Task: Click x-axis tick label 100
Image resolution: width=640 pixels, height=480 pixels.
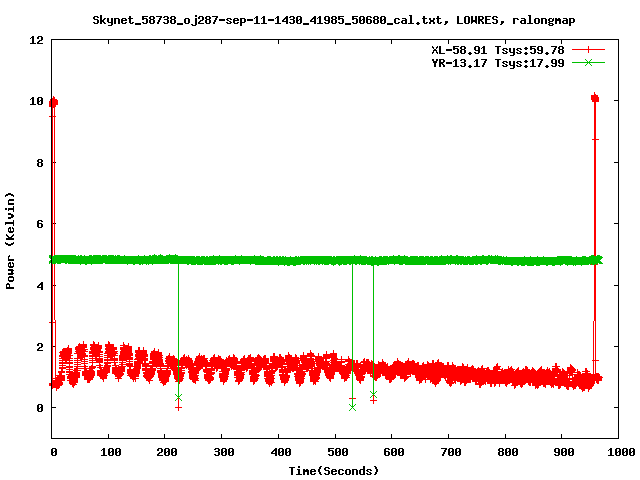Action: coord(111,452)
